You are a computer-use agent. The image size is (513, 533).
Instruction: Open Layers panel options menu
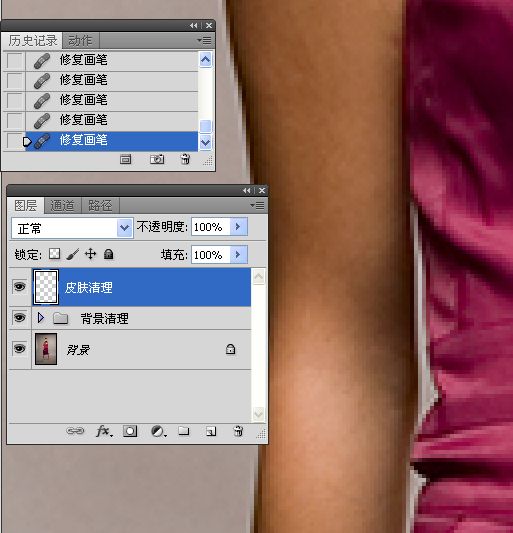[257, 205]
